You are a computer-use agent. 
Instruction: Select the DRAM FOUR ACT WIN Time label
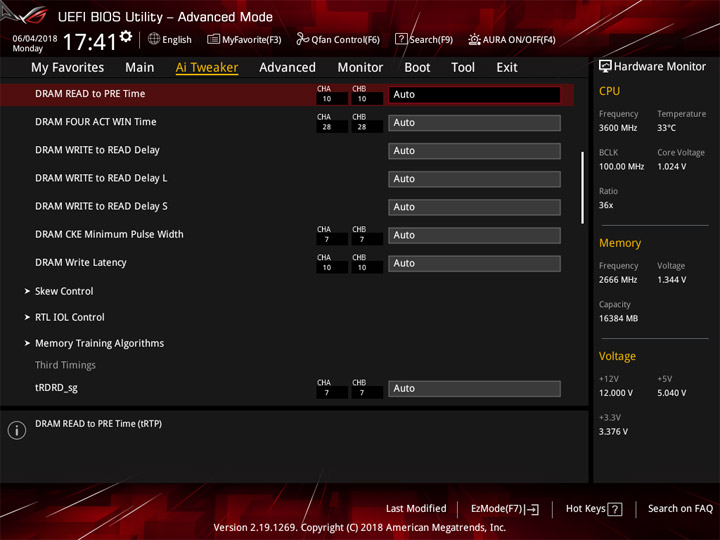(x=96, y=122)
